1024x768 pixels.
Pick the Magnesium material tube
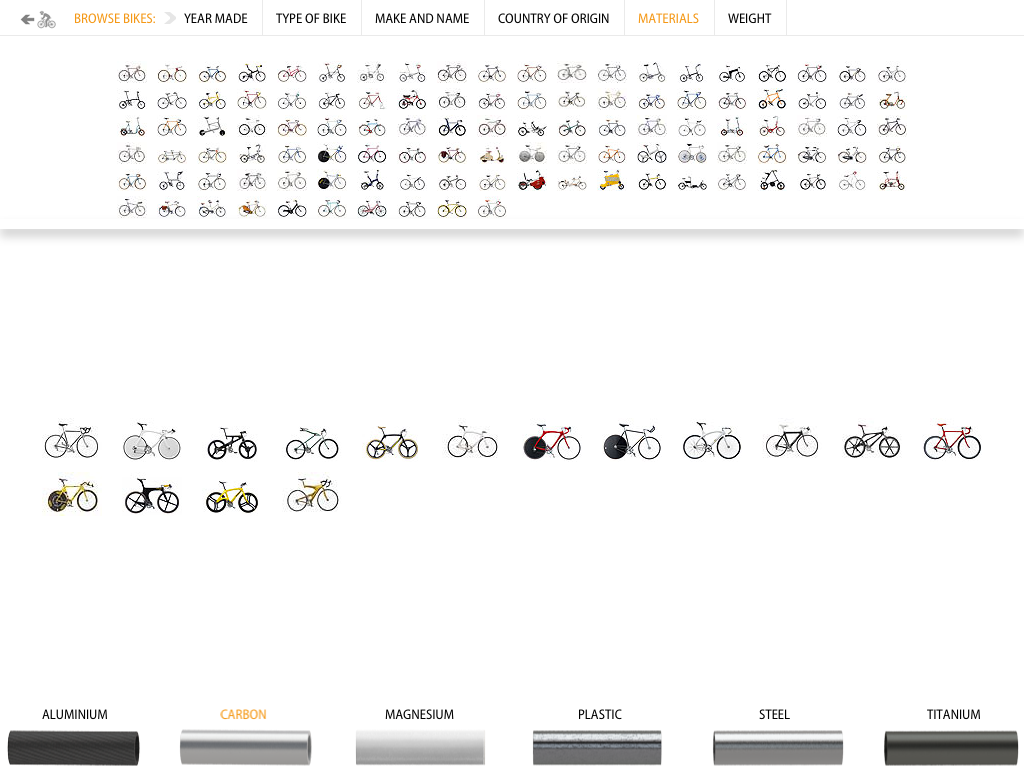[x=420, y=746]
